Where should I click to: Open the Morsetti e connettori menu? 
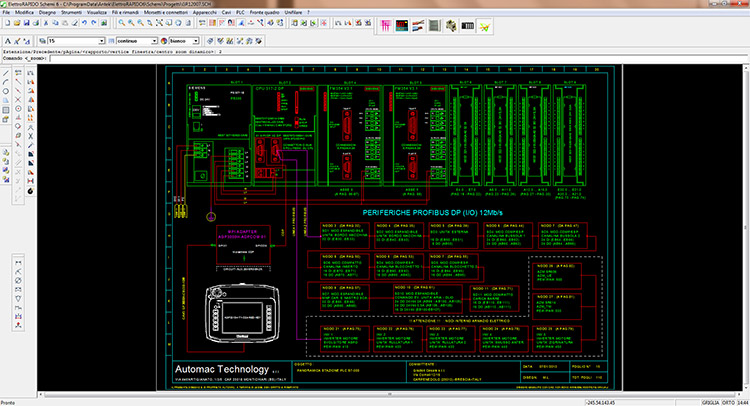(x=166, y=12)
